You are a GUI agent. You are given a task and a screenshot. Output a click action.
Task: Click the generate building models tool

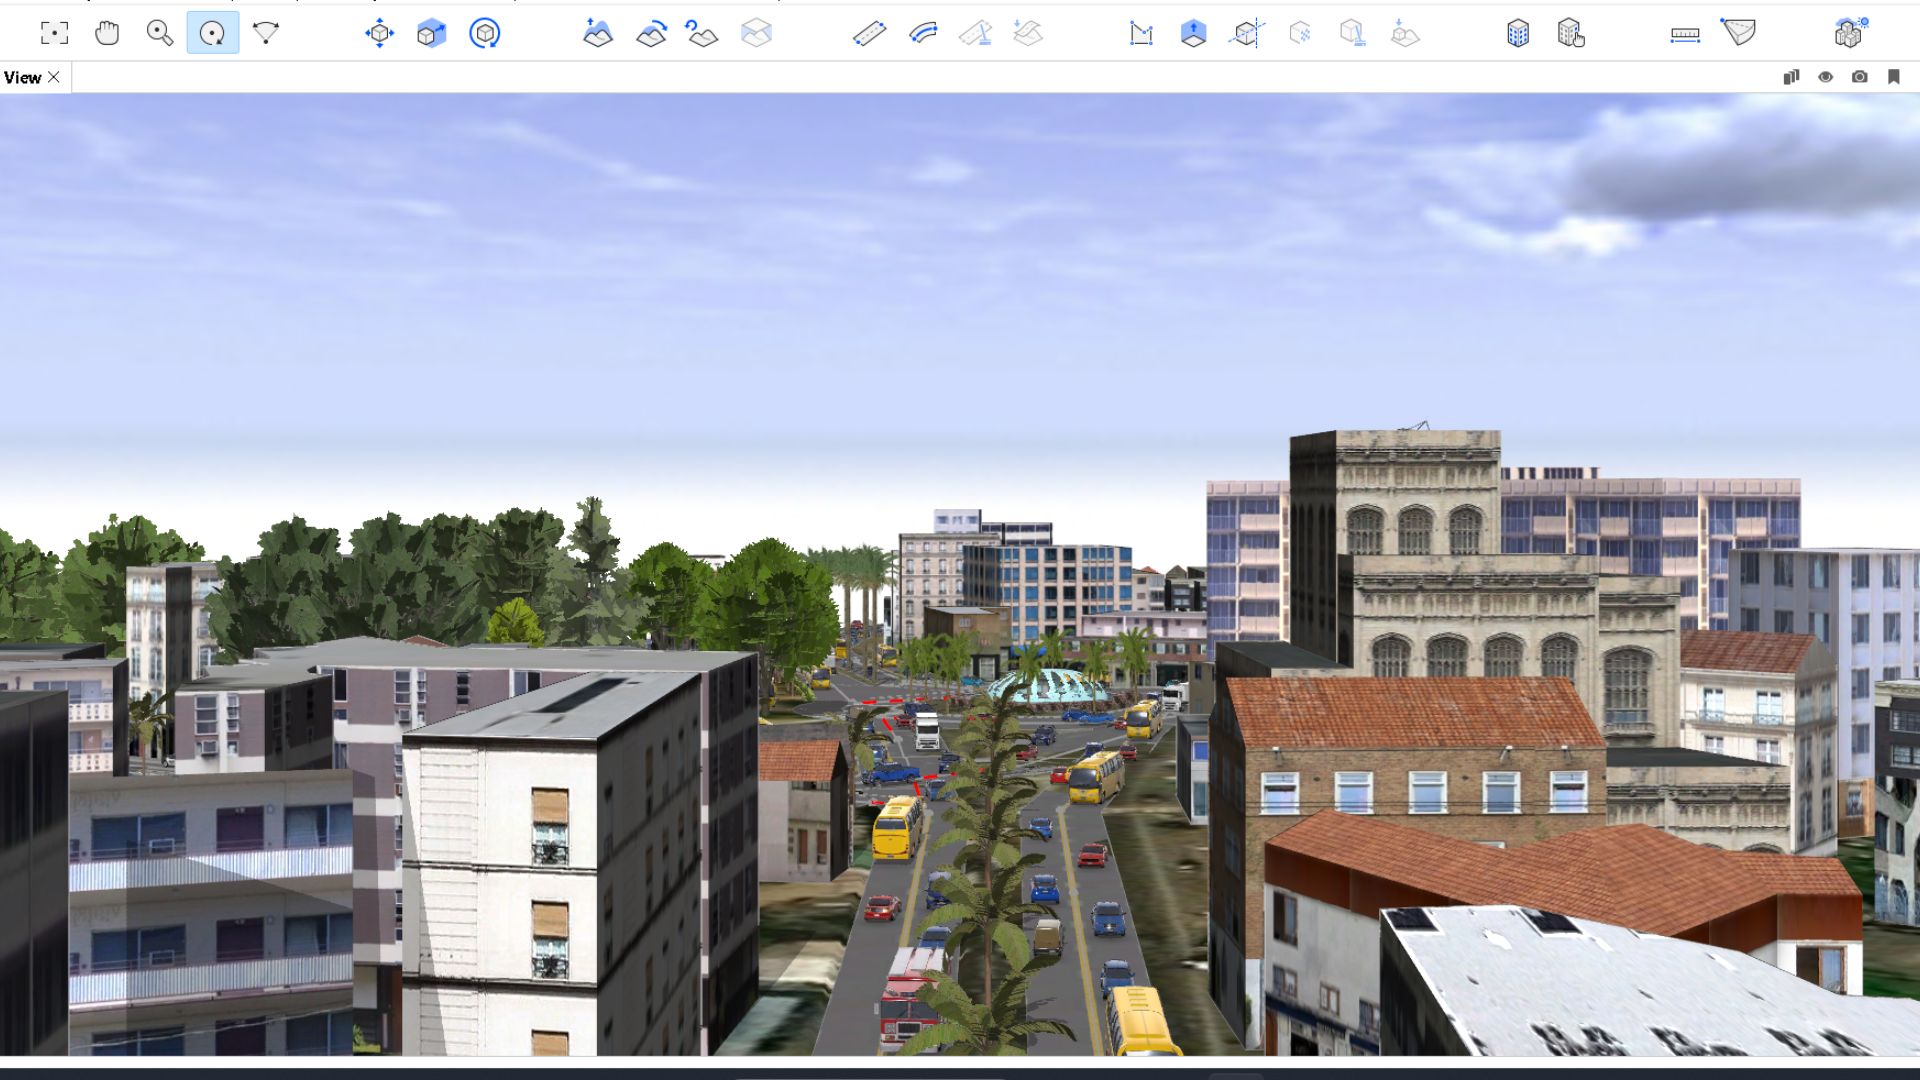1518,33
